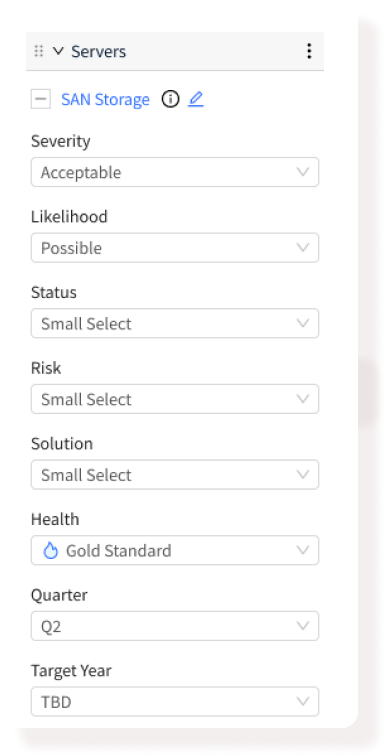
Task: Click the flame icon in the Health field
Action: click(50, 550)
